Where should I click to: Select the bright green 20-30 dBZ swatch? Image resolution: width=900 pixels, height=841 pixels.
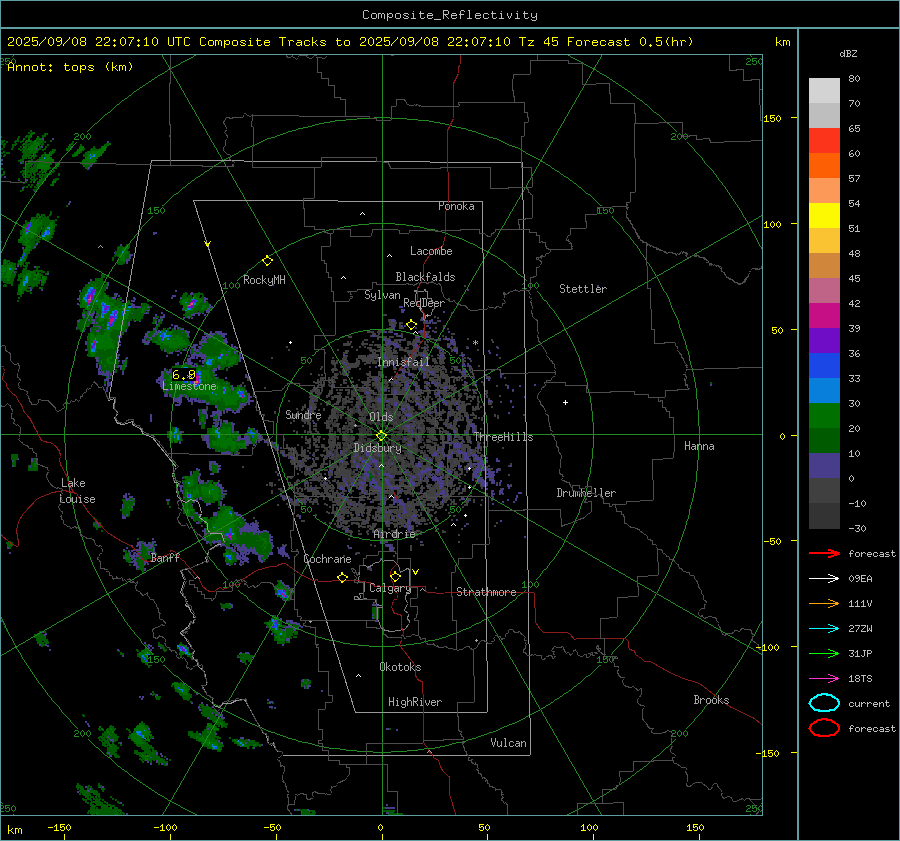(824, 416)
